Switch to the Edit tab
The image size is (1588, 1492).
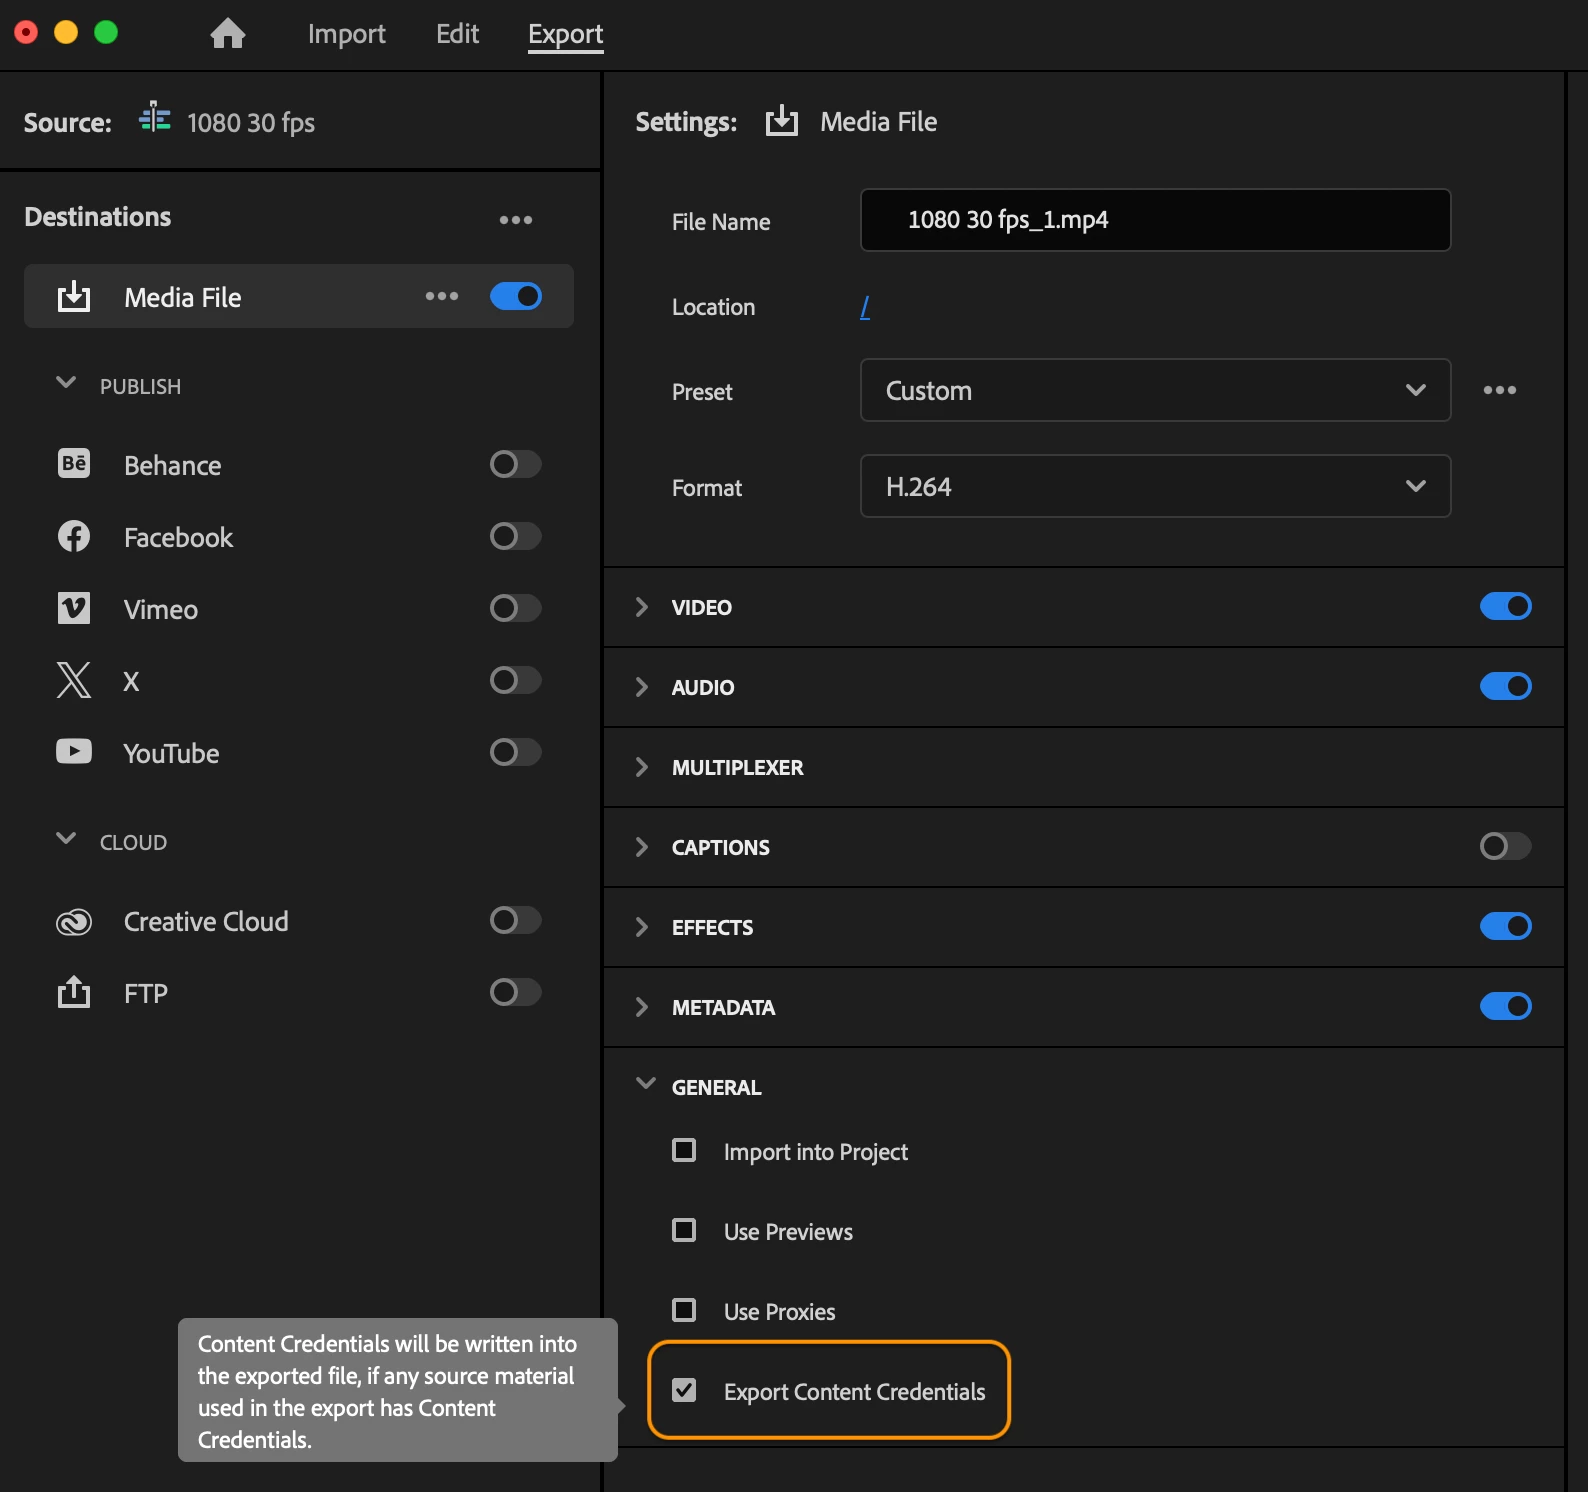[457, 34]
